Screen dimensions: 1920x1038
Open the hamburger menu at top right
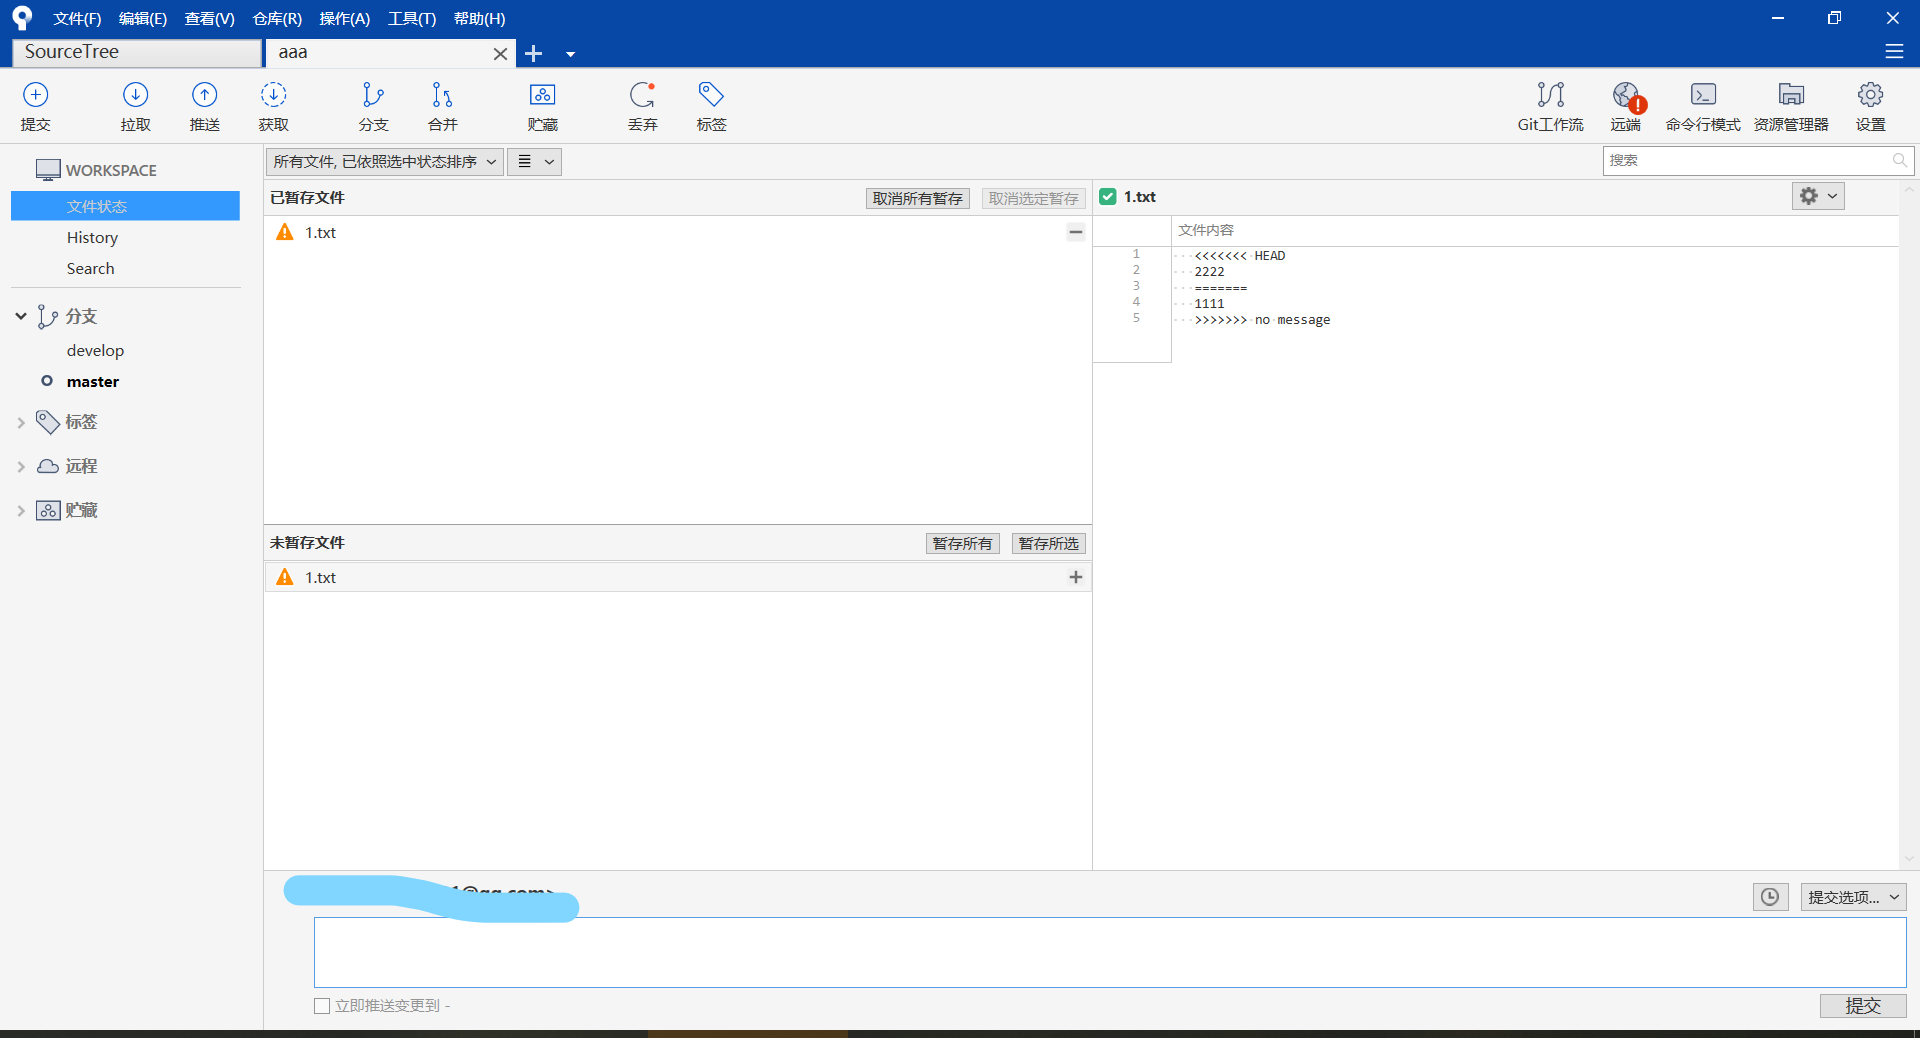tap(1894, 51)
